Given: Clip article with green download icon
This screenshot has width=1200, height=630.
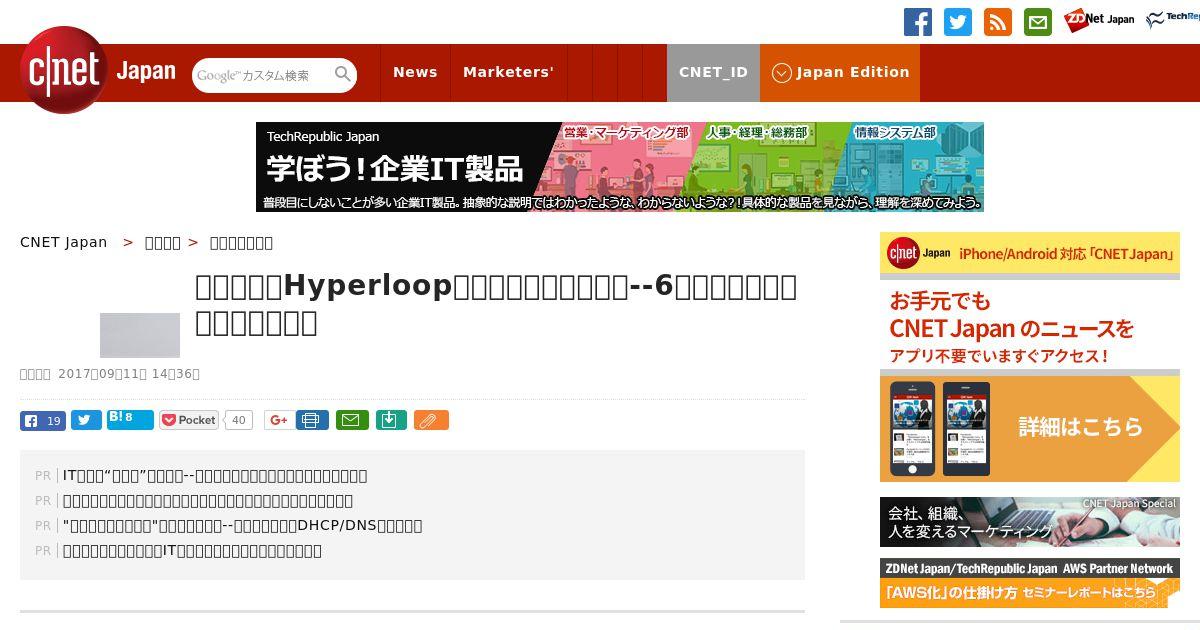Looking at the screenshot, I should click(x=391, y=420).
